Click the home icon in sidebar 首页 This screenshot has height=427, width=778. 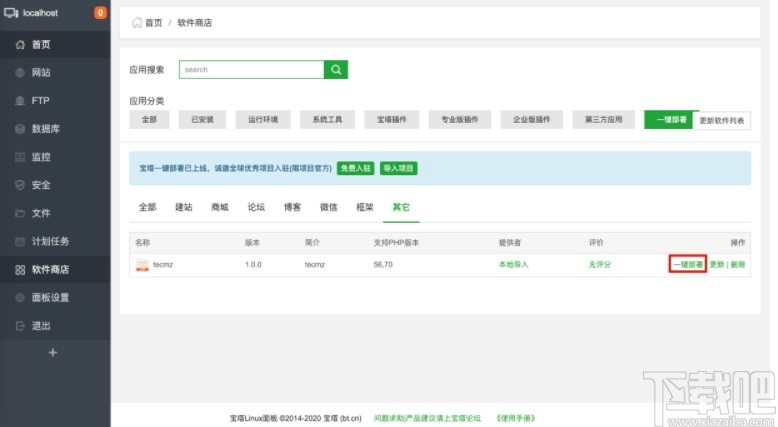coord(20,45)
